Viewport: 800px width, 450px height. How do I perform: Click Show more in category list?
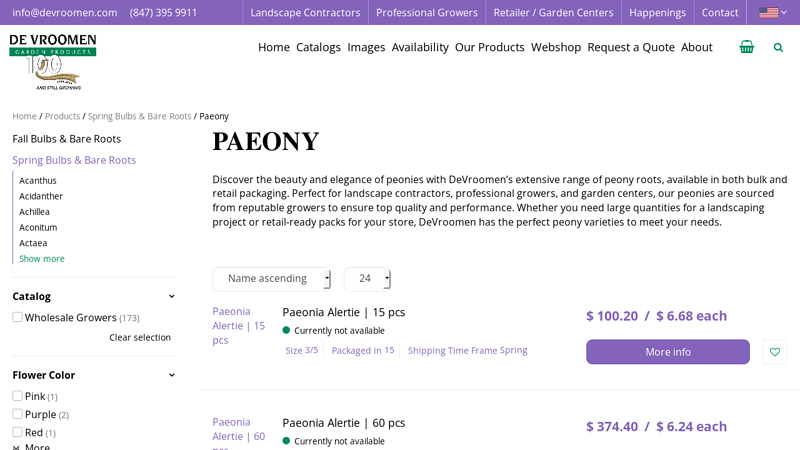pyautogui.click(x=42, y=259)
